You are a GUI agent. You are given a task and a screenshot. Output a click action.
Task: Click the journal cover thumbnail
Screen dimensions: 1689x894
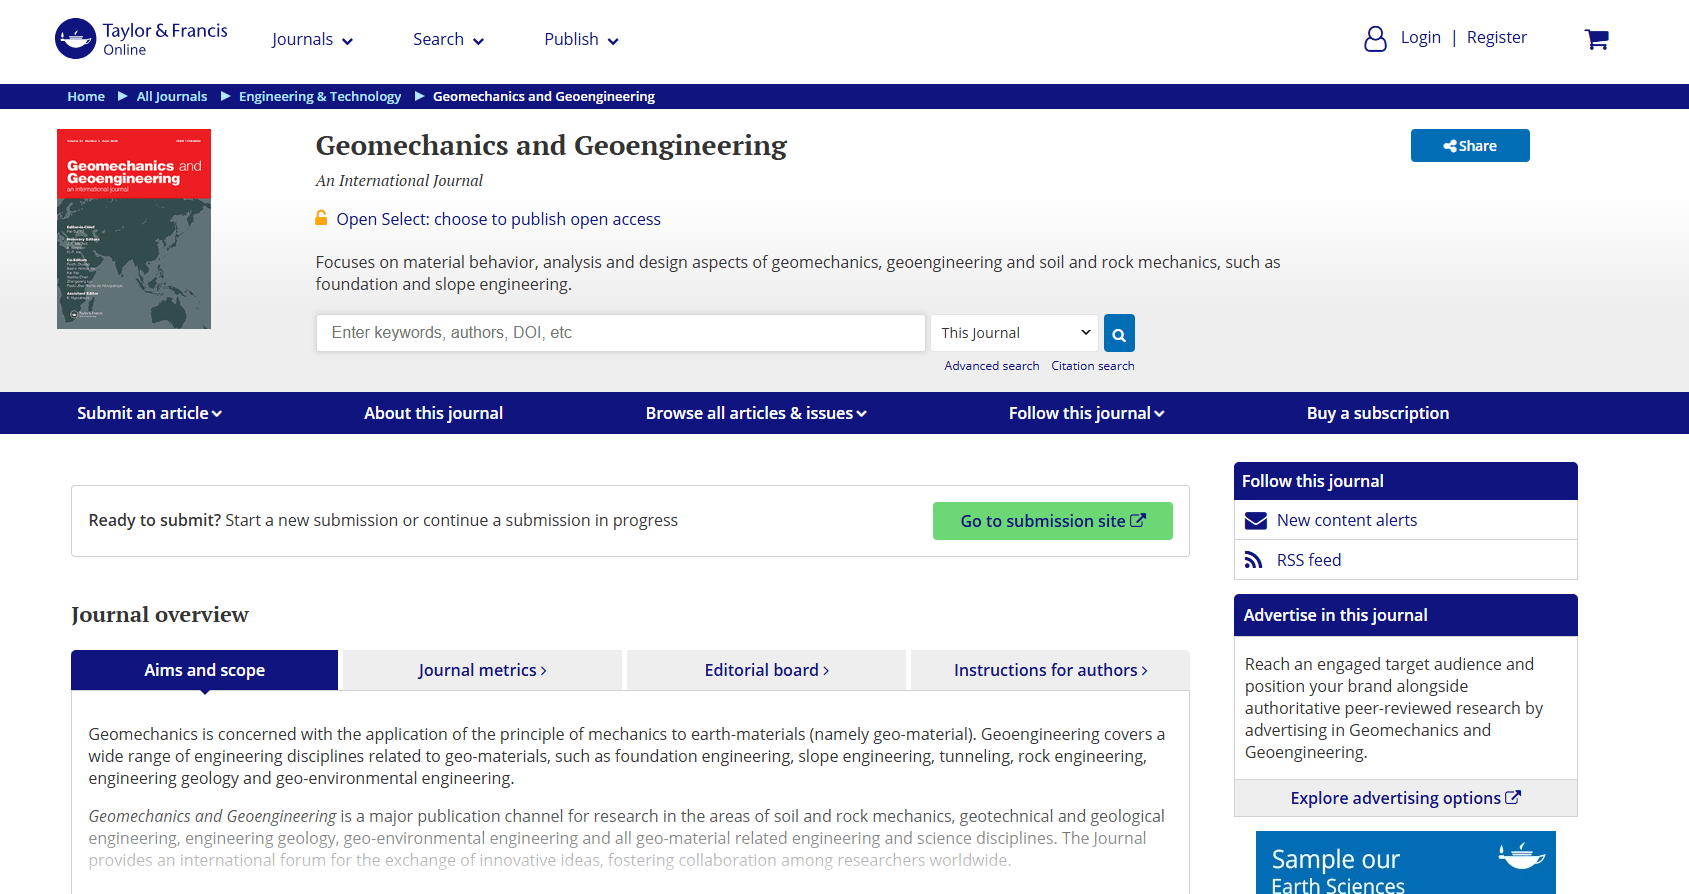click(x=134, y=229)
